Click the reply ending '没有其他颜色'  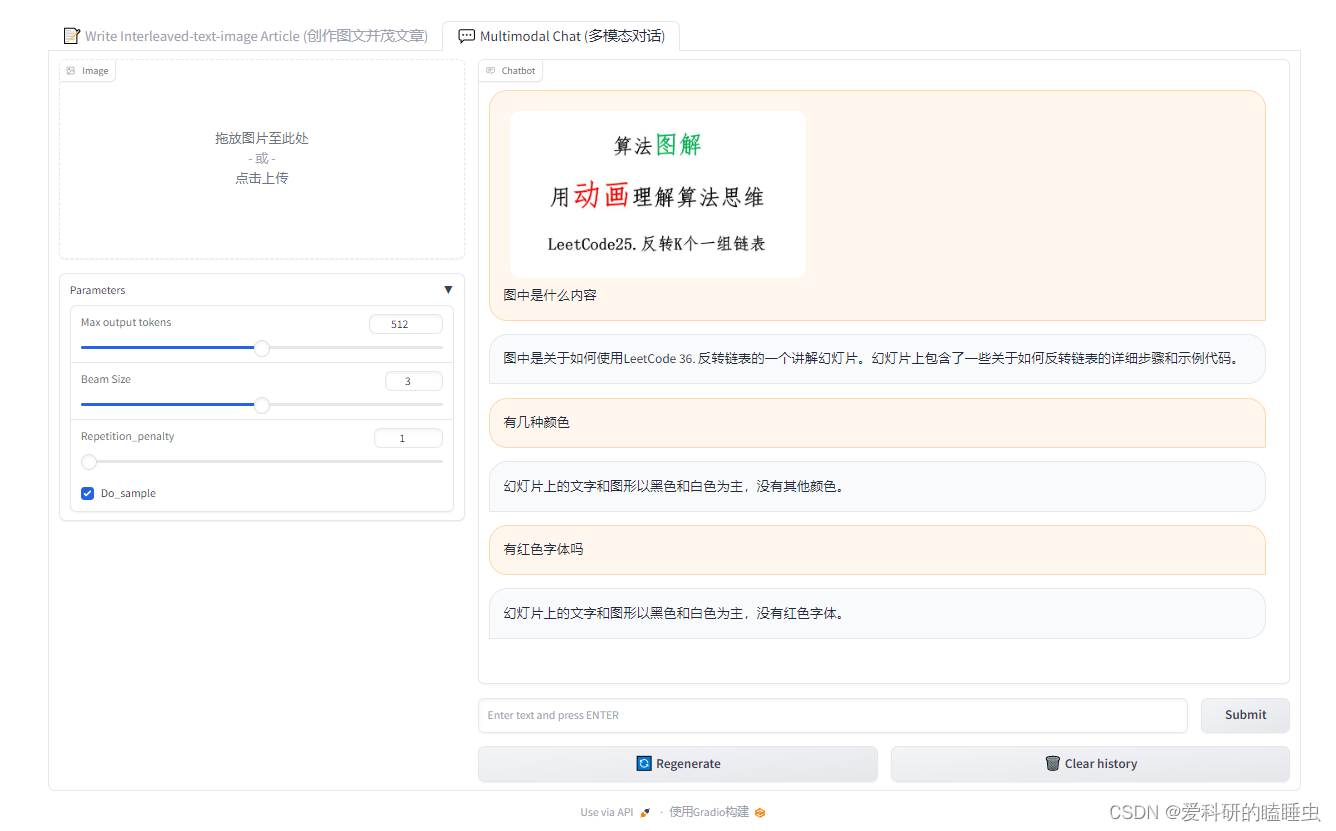pos(877,486)
